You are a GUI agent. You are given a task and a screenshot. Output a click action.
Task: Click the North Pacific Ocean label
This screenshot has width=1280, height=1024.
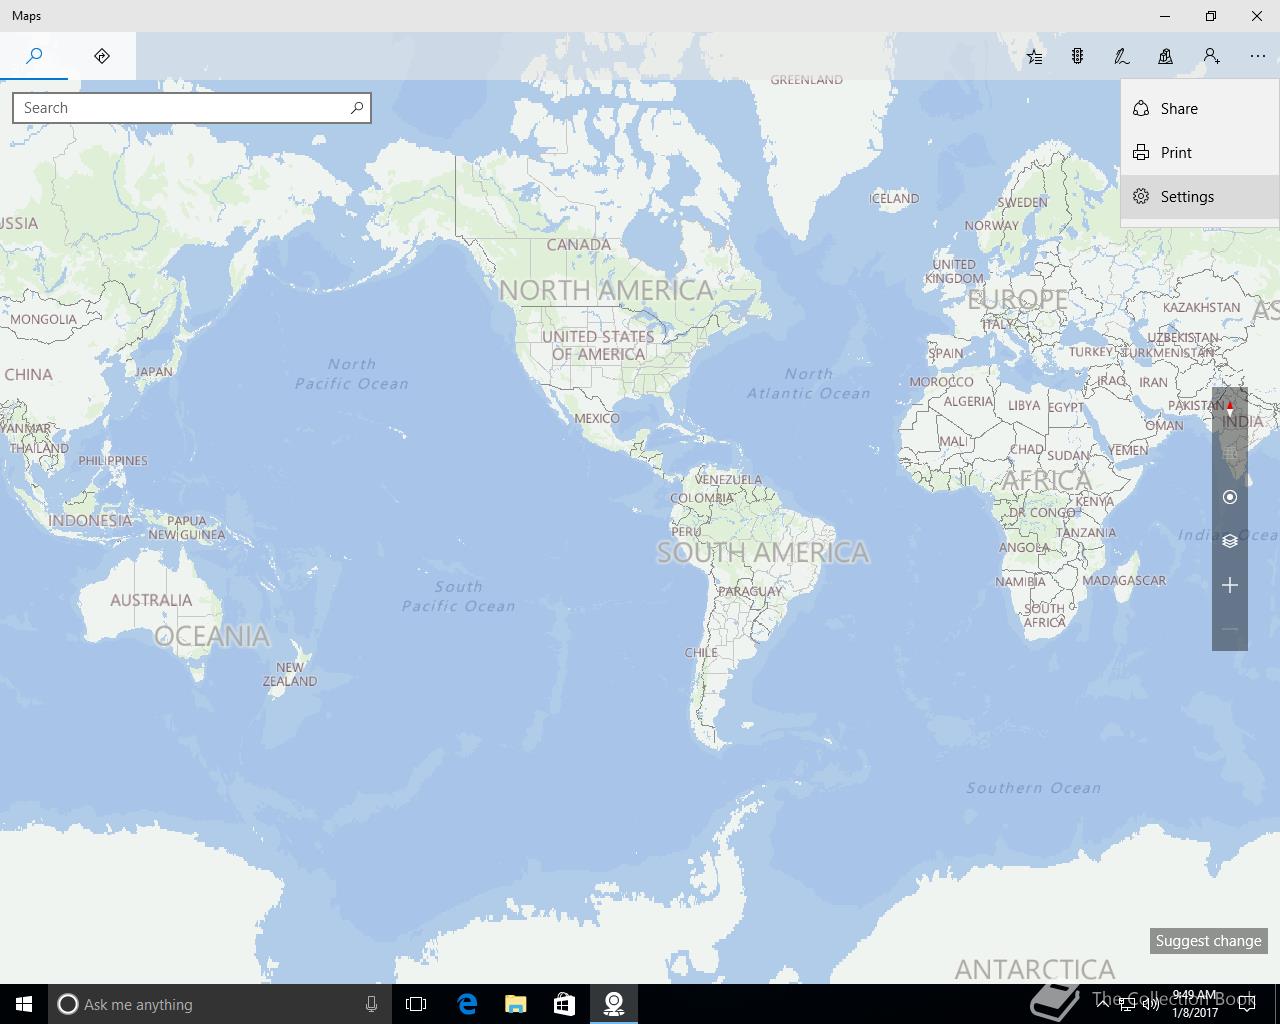click(352, 374)
